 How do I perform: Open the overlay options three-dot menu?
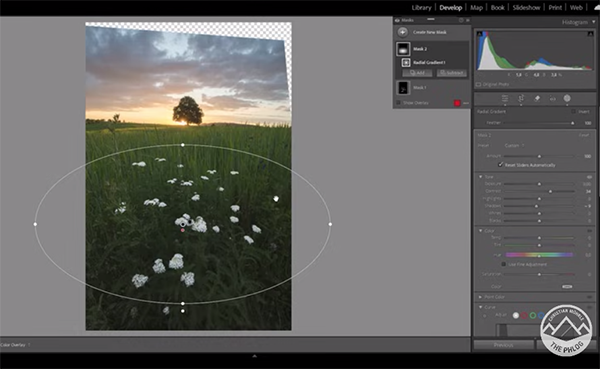(x=466, y=103)
